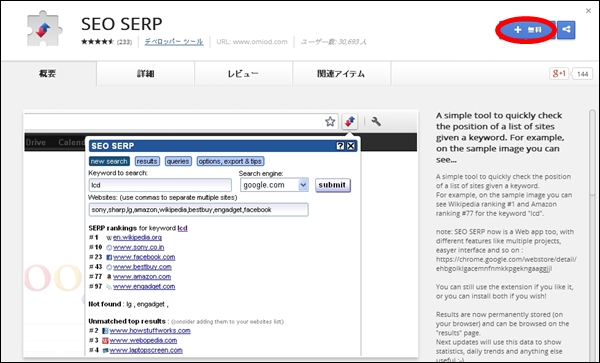Click the 'Not found : lg , engadget' text
Image resolution: width=600 pixels, height=363 pixels.
[x=128, y=304]
